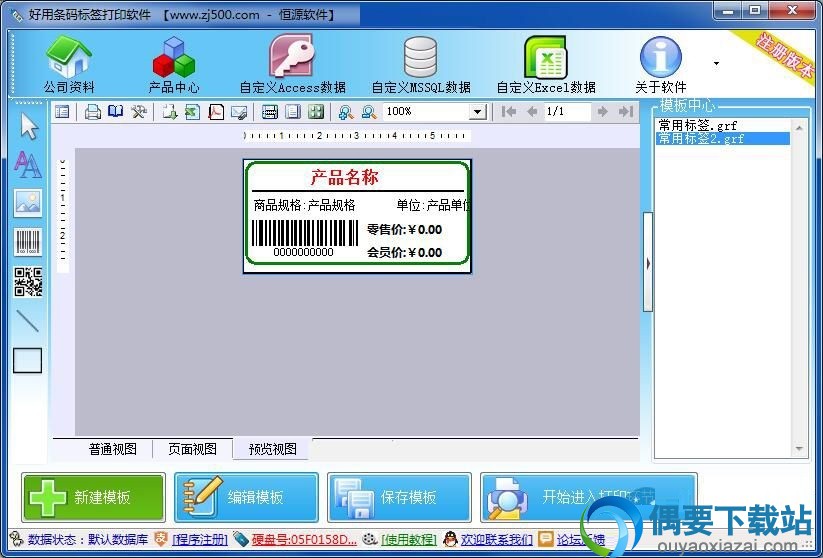Go to previous page arrow

[x=532, y=111]
